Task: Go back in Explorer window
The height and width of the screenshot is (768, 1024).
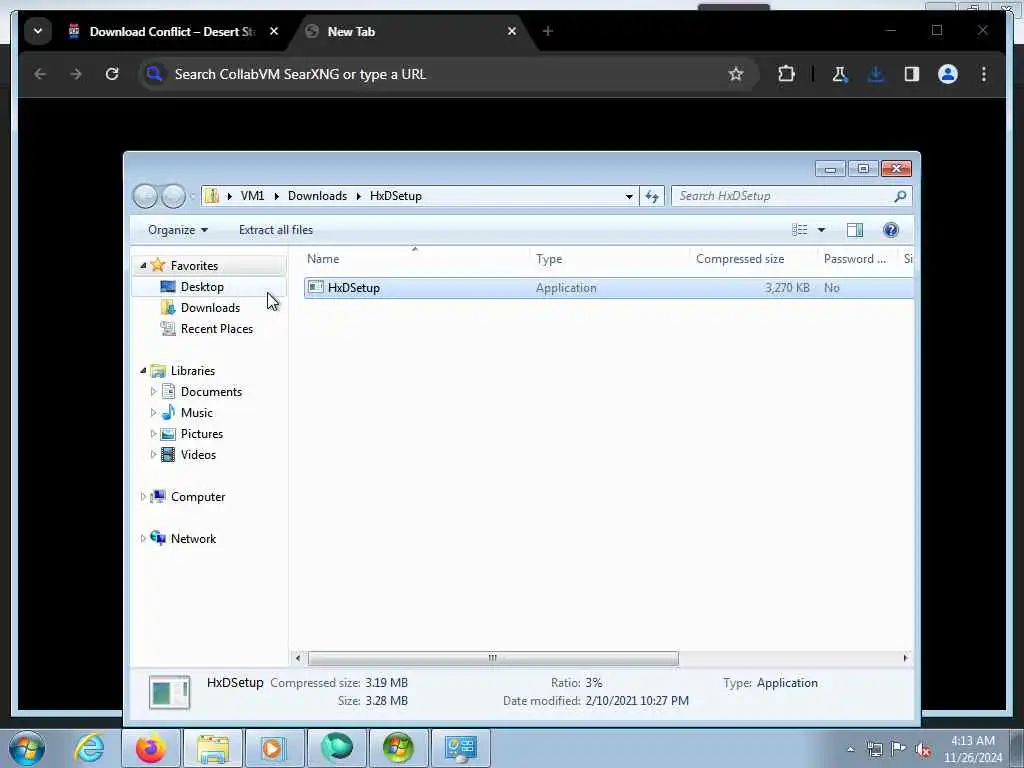Action: [x=145, y=196]
